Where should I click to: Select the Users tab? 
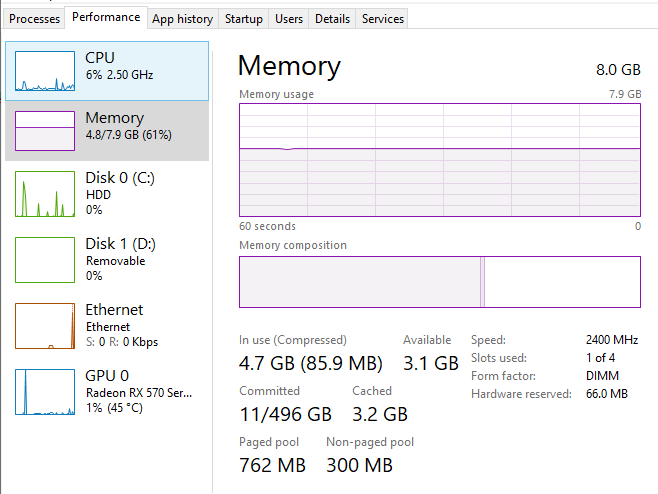pos(289,19)
